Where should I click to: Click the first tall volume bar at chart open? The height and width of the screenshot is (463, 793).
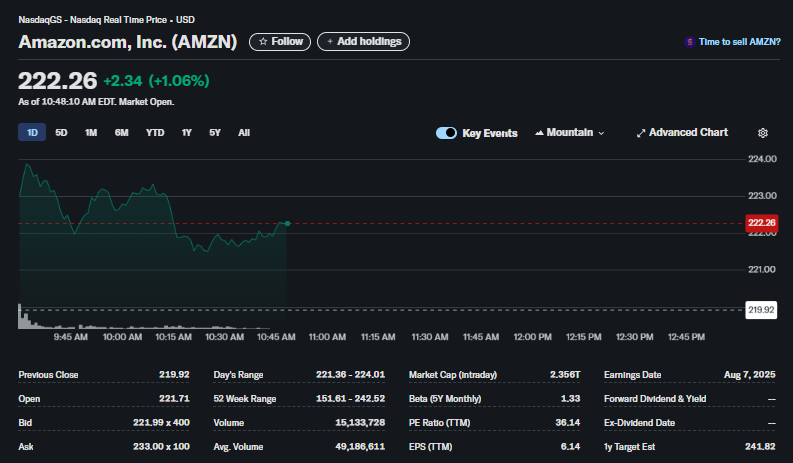click(20, 316)
